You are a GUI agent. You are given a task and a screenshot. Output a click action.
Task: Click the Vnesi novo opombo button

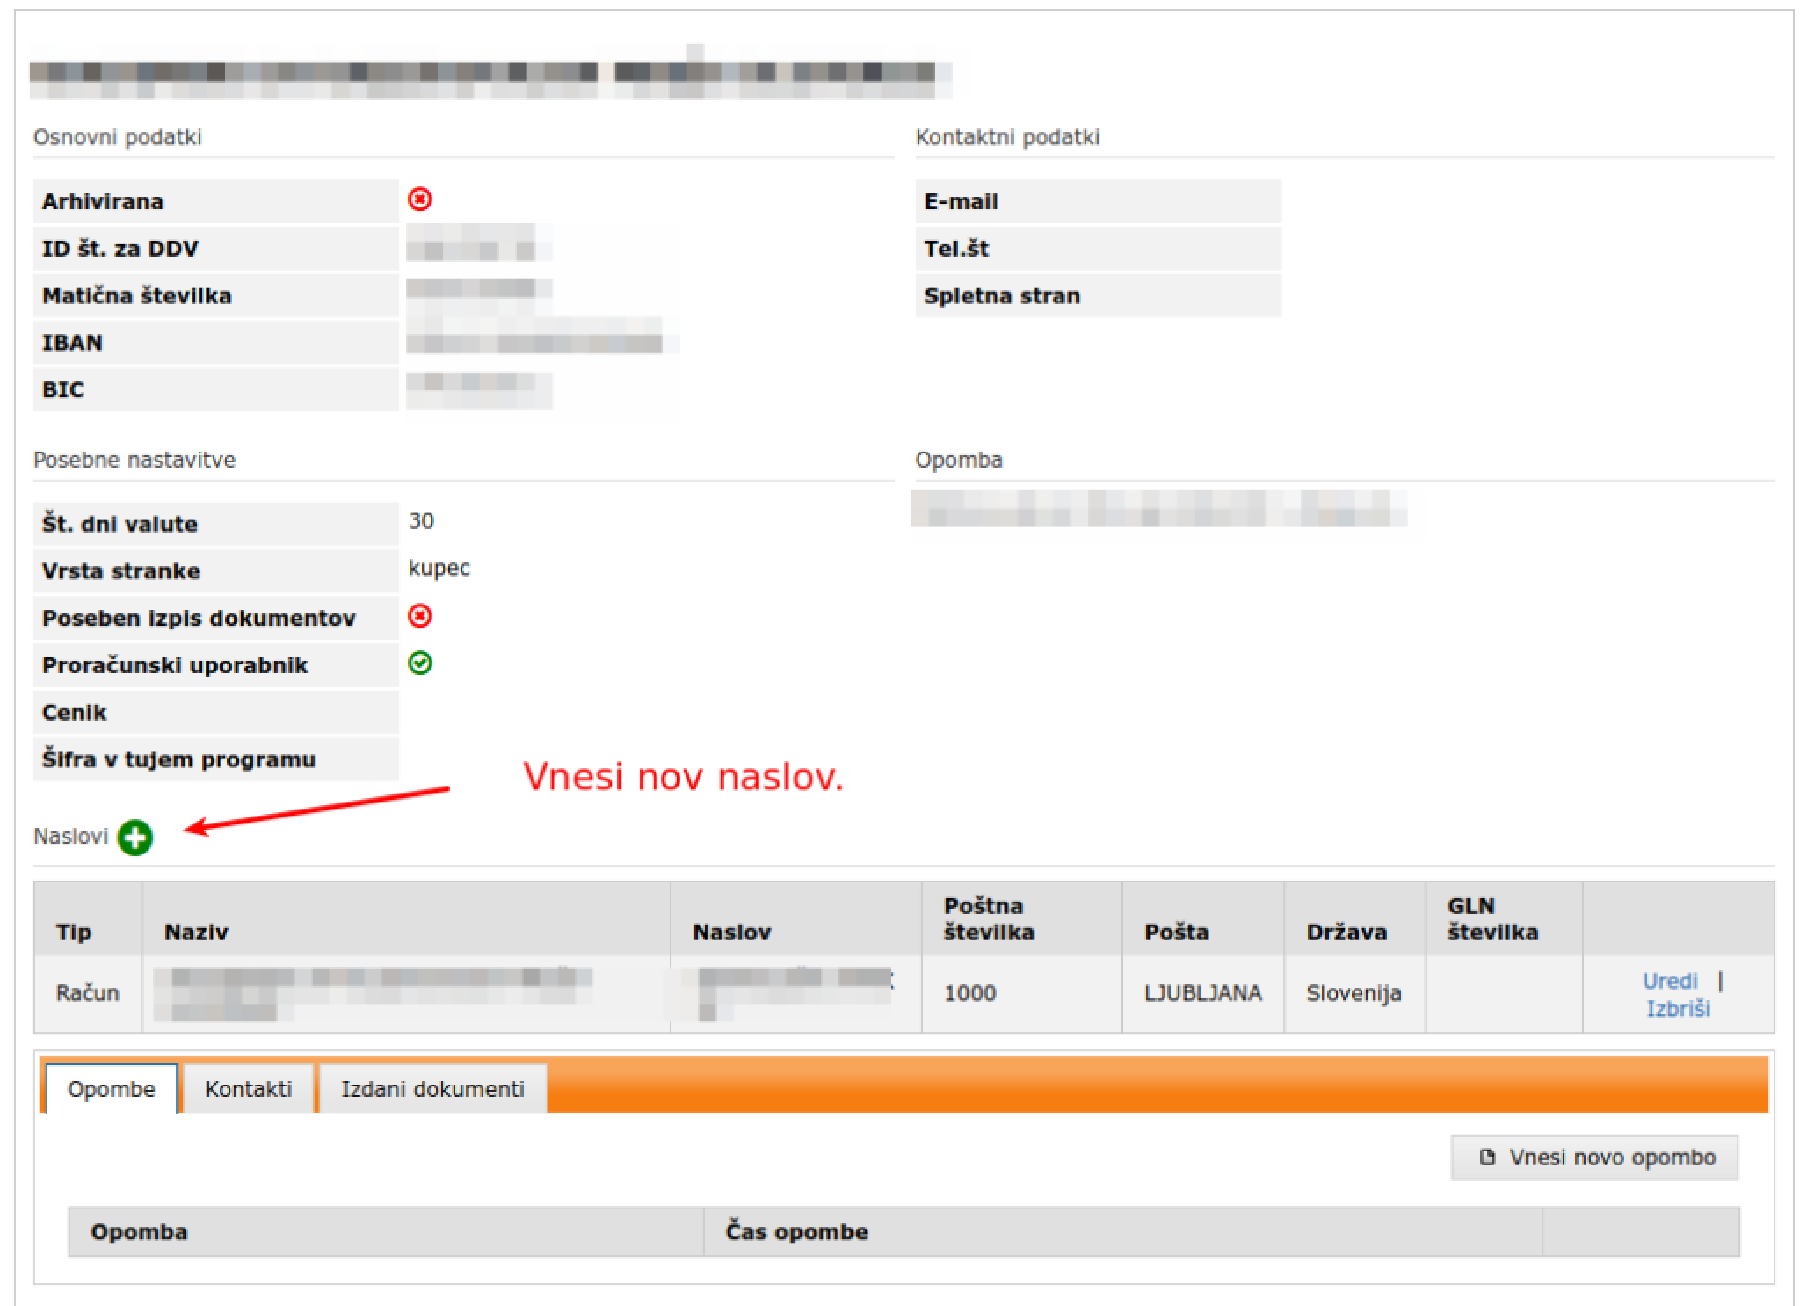point(1594,1157)
